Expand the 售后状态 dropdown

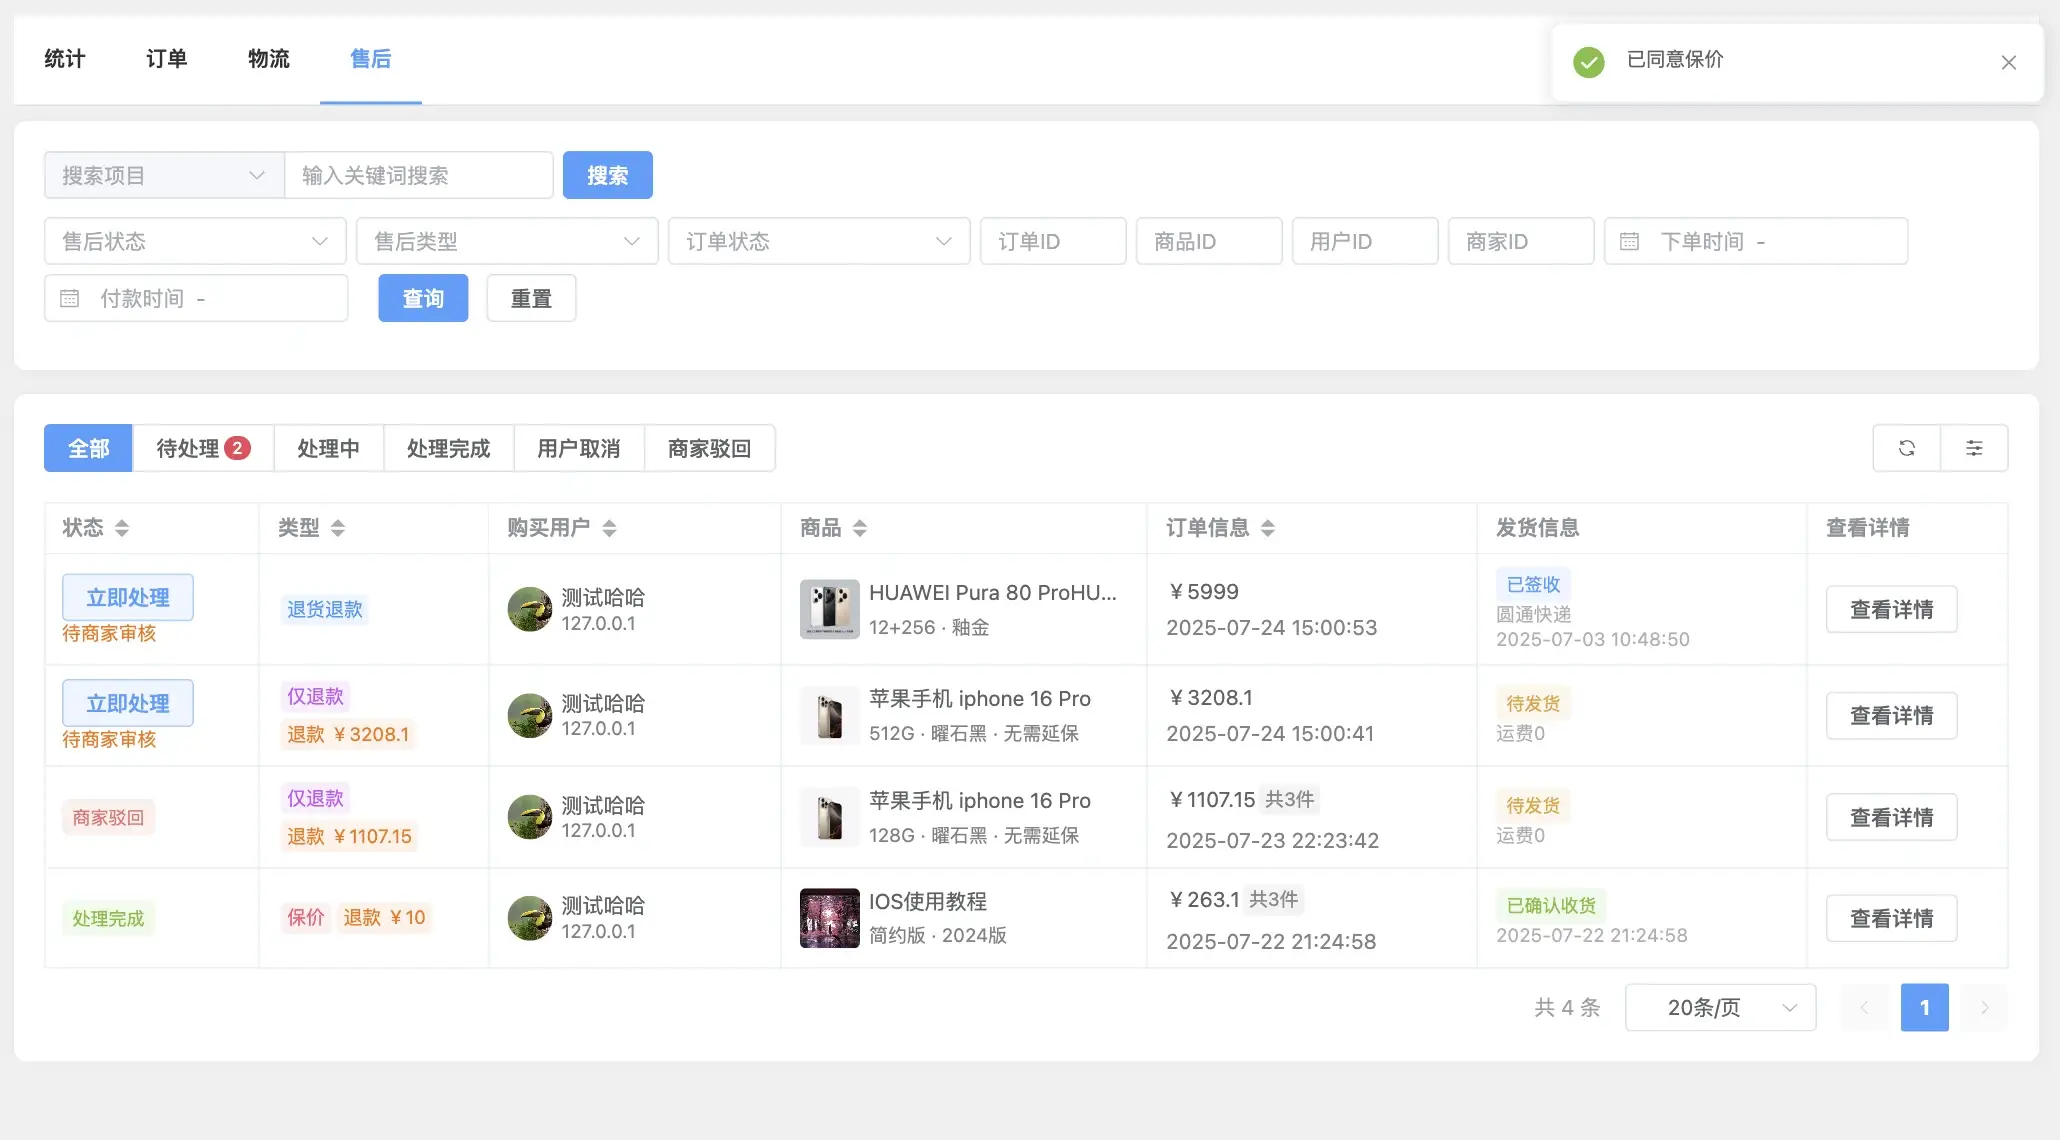tap(195, 241)
